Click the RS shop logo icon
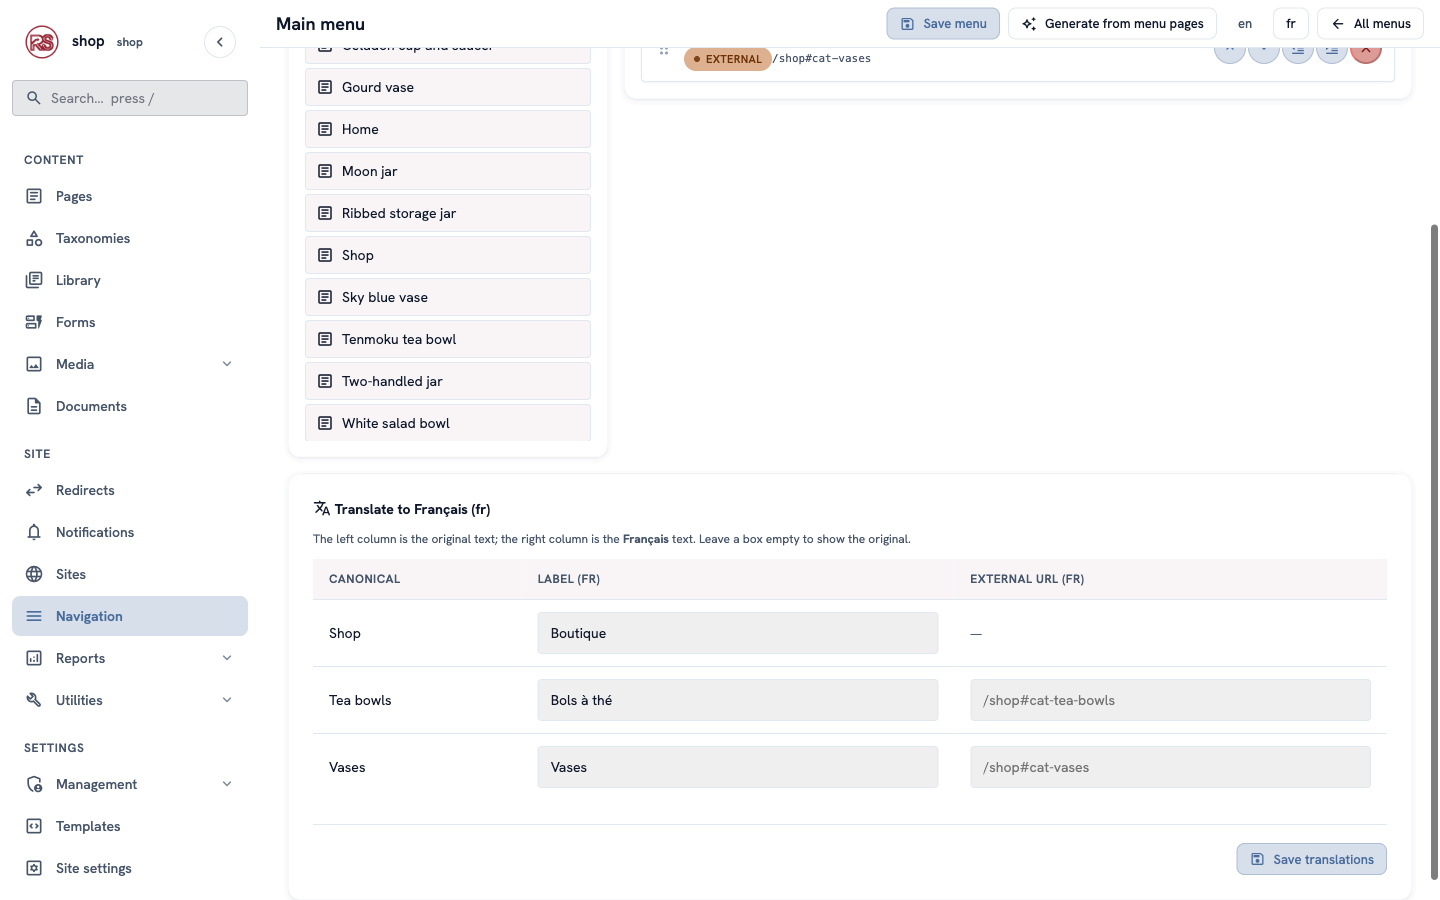This screenshot has height=900, width=1440. tap(42, 42)
